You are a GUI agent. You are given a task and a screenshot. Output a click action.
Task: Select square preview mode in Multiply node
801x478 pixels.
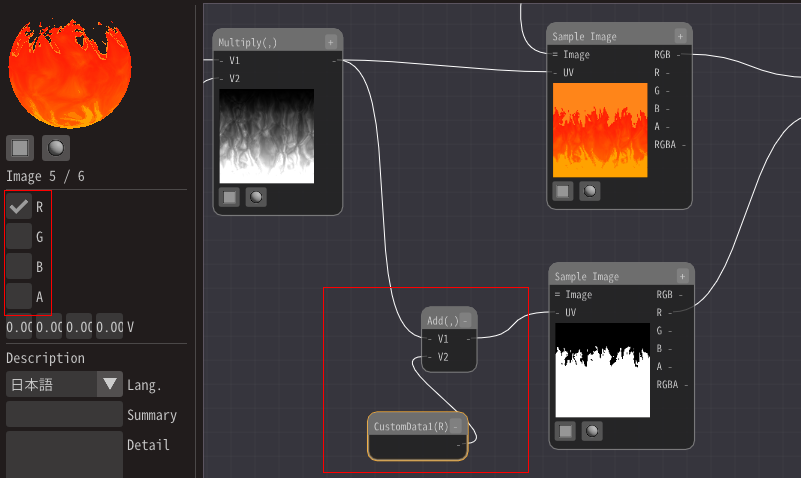[230, 197]
